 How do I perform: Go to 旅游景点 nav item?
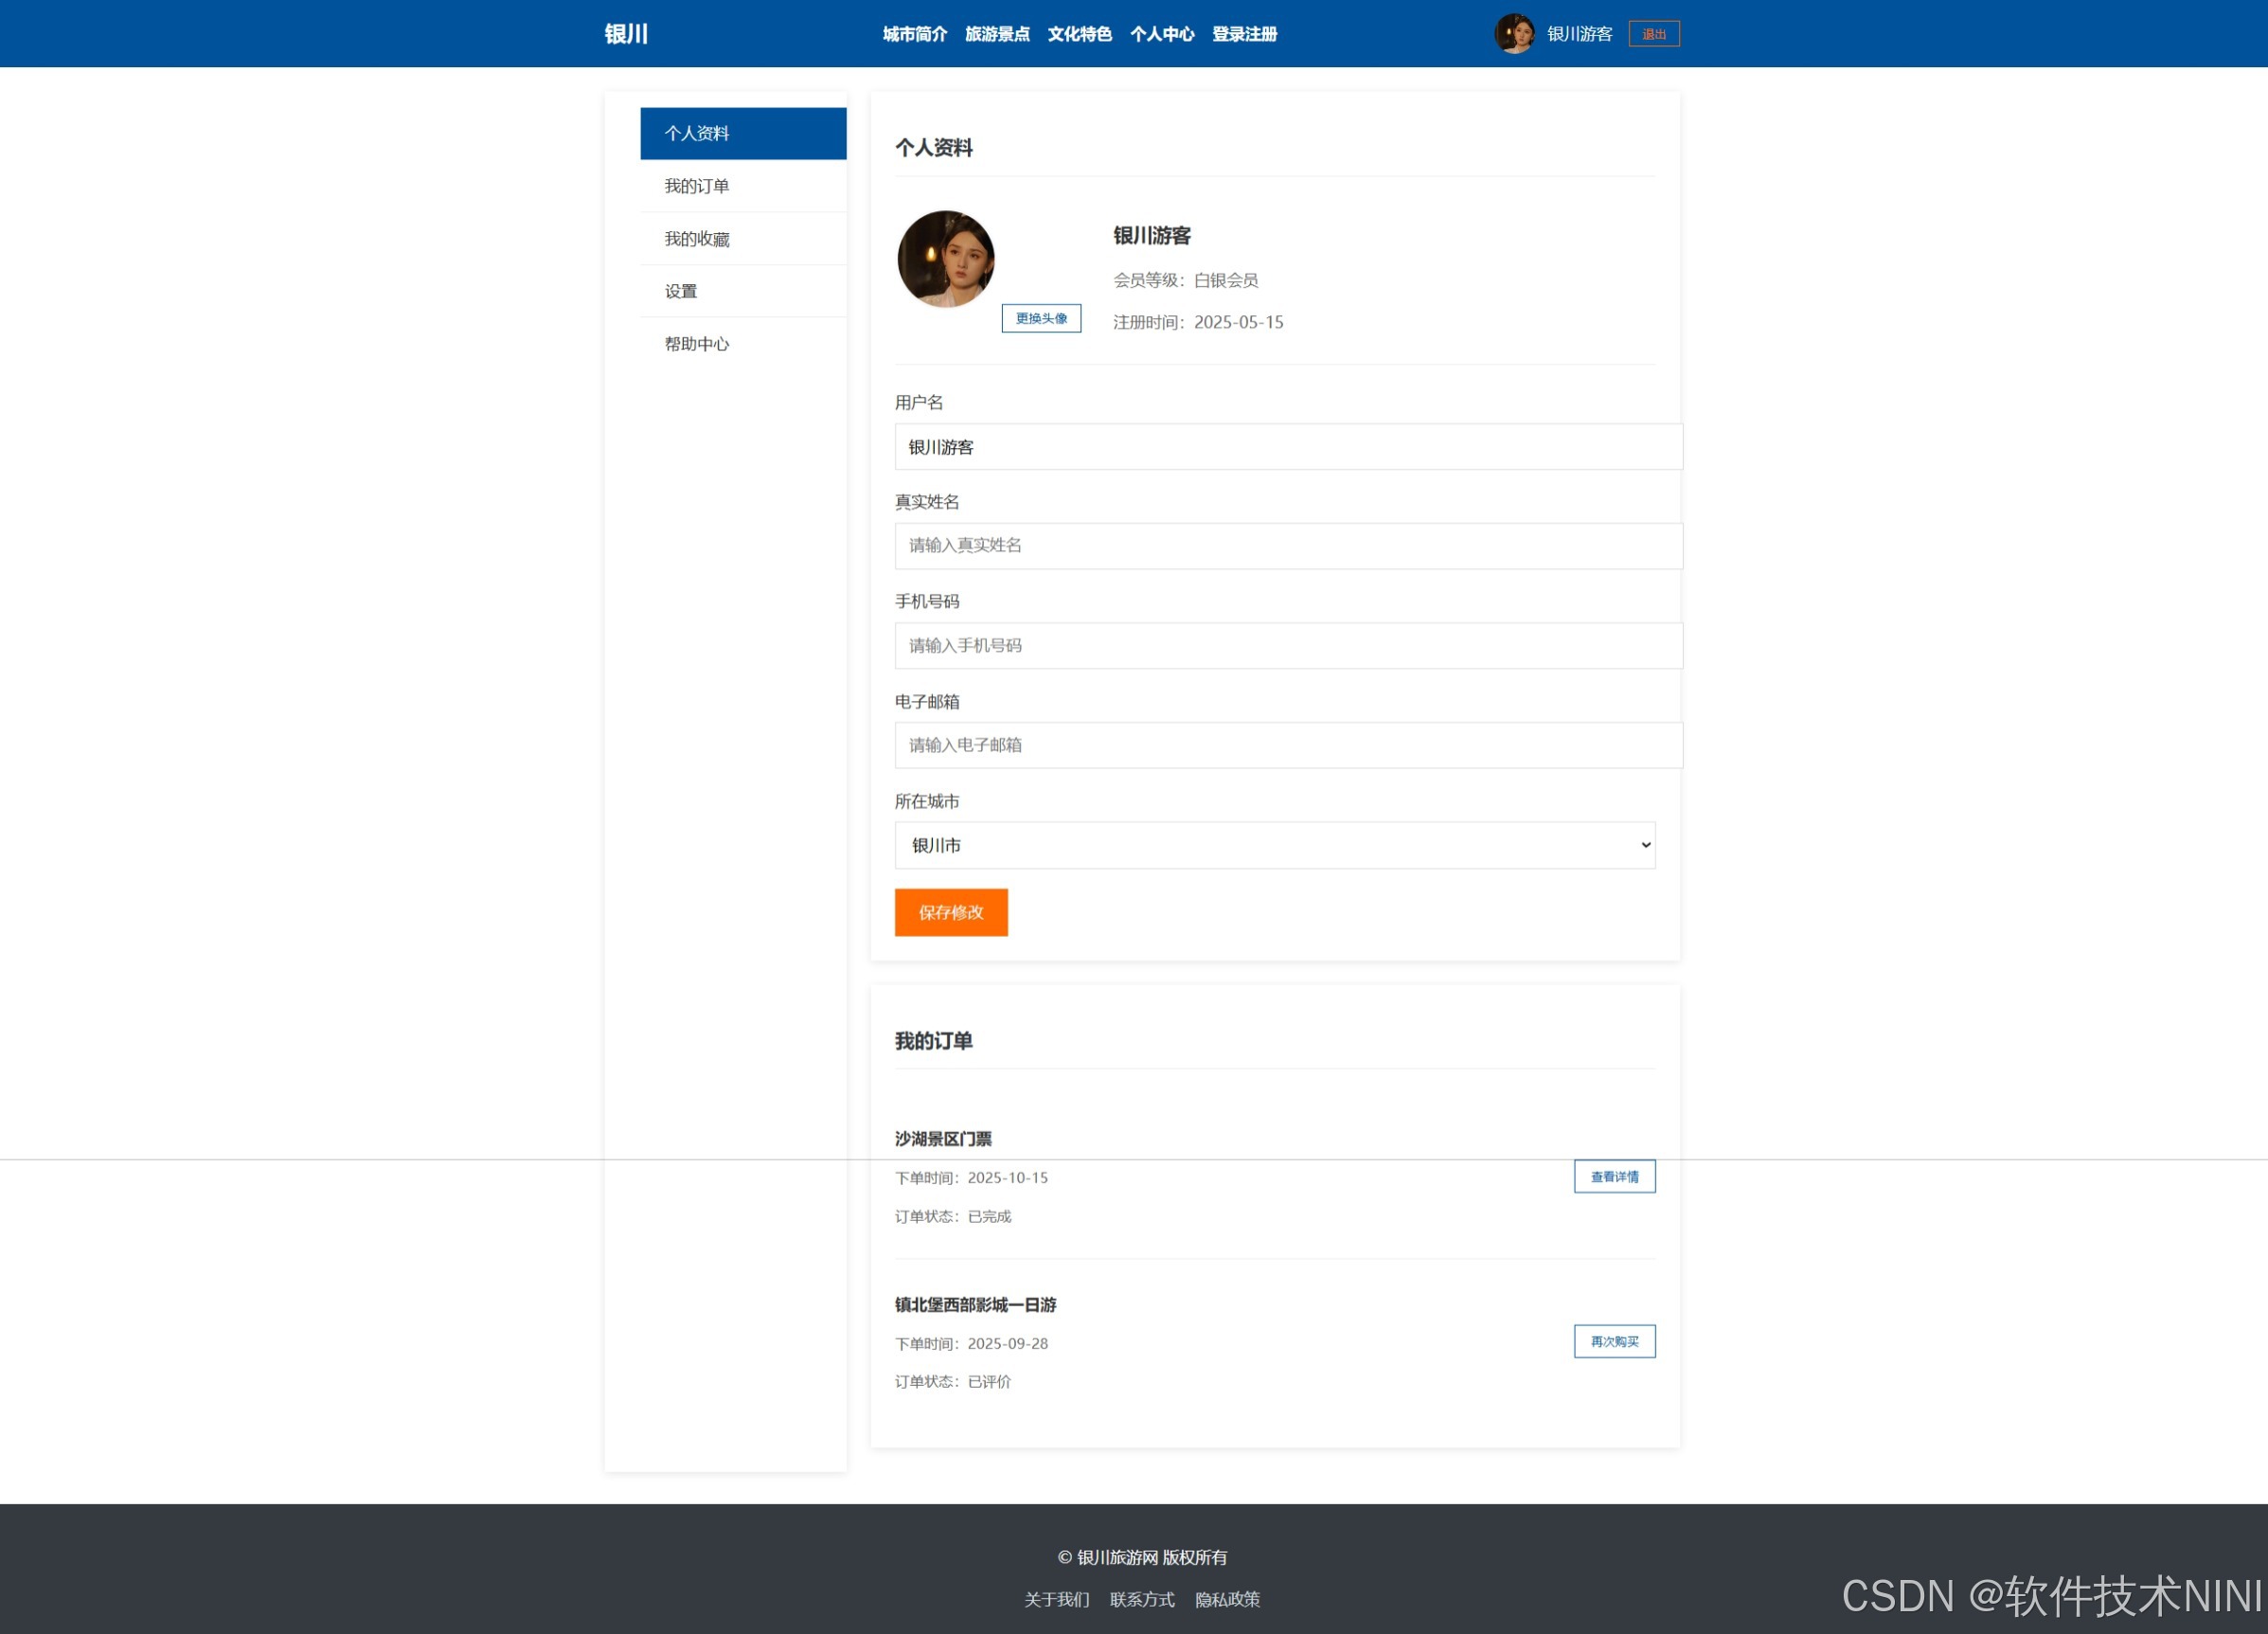click(x=996, y=34)
